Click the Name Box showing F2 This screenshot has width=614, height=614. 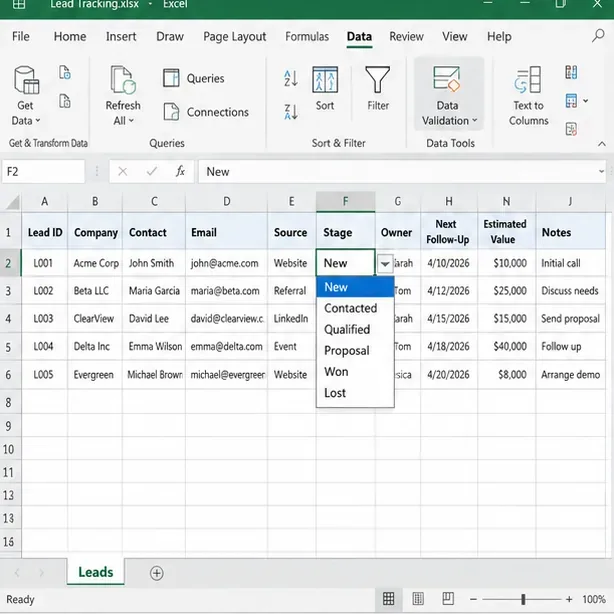[x=43, y=172]
